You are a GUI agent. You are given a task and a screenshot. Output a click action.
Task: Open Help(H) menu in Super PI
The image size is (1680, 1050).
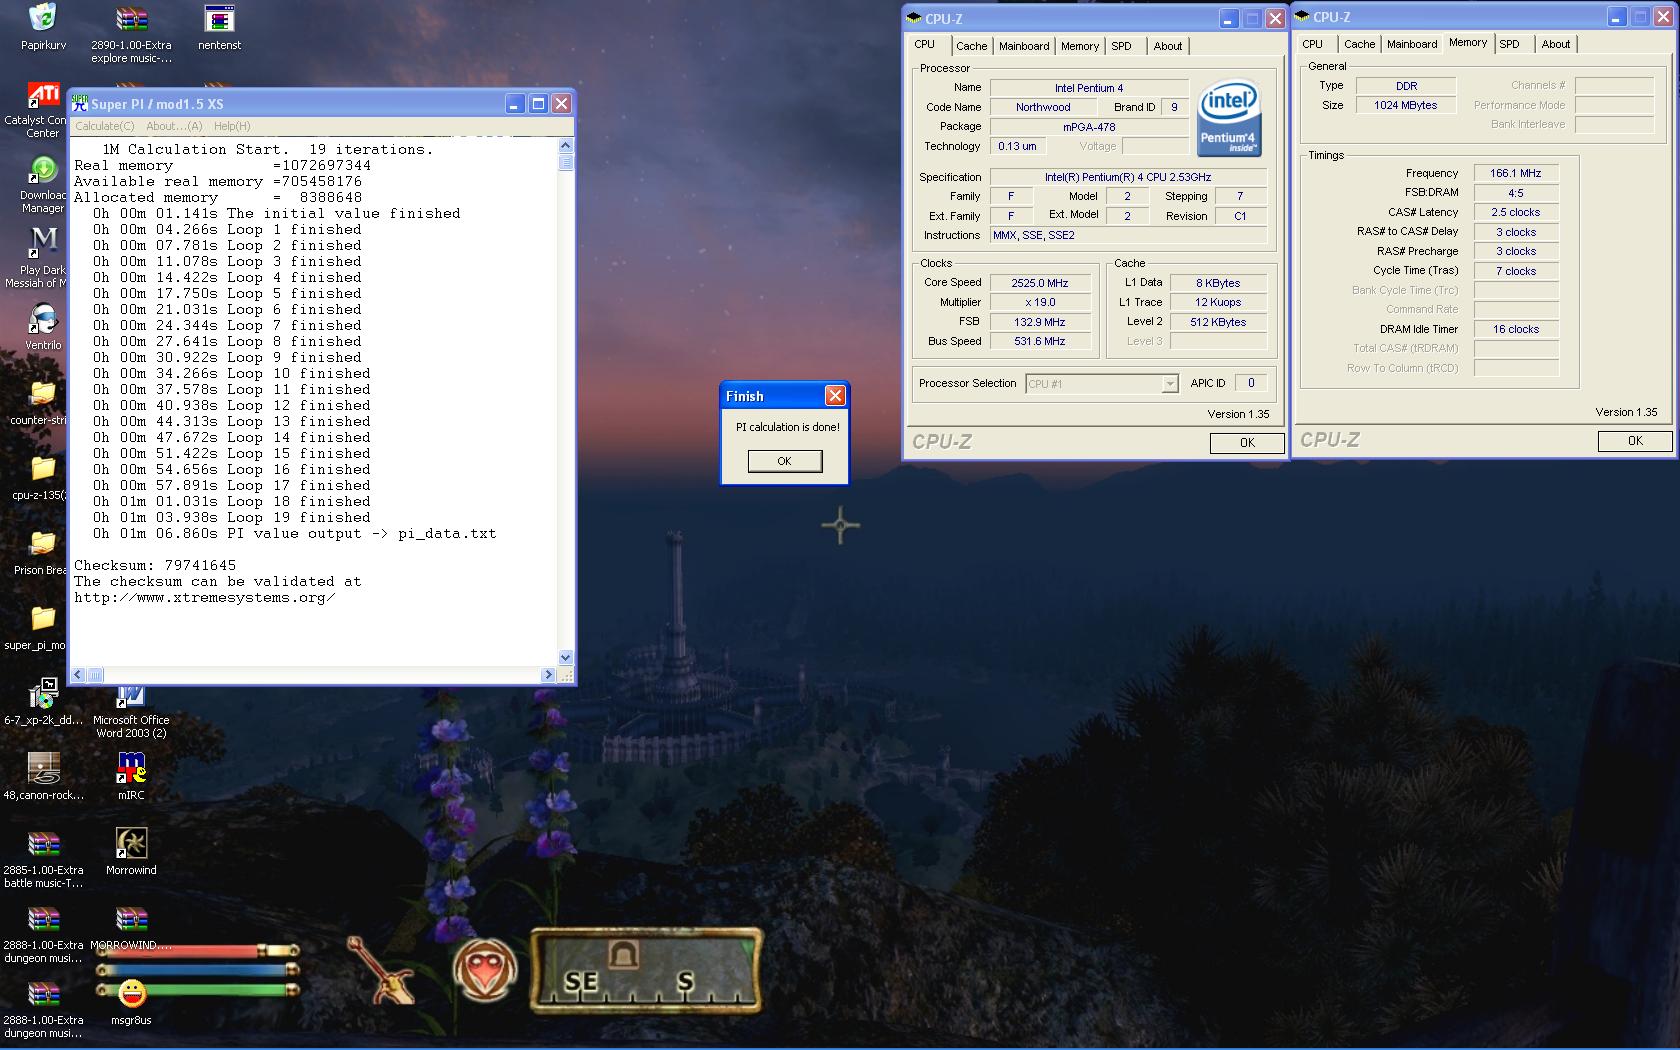(232, 126)
